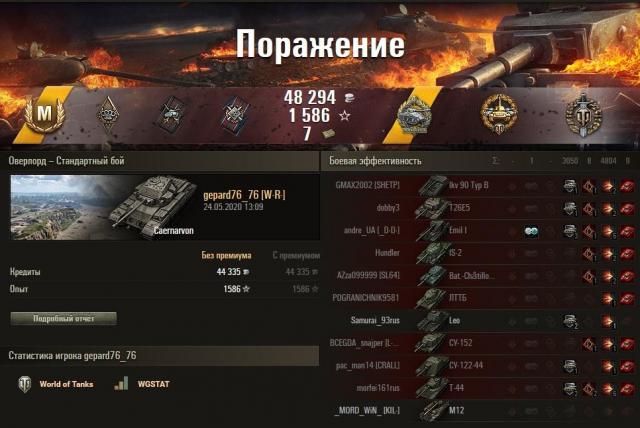Click the platoon icon in andre_UA row

tap(531, 231)
